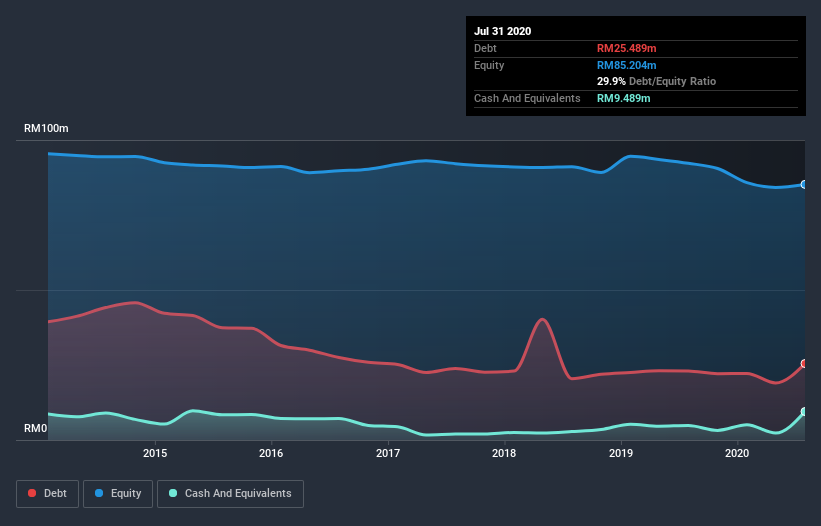Click the 29.9% Debt/Equity Ratio text
The height and width of the screenshot is (526, 821).
pos(657,81)
